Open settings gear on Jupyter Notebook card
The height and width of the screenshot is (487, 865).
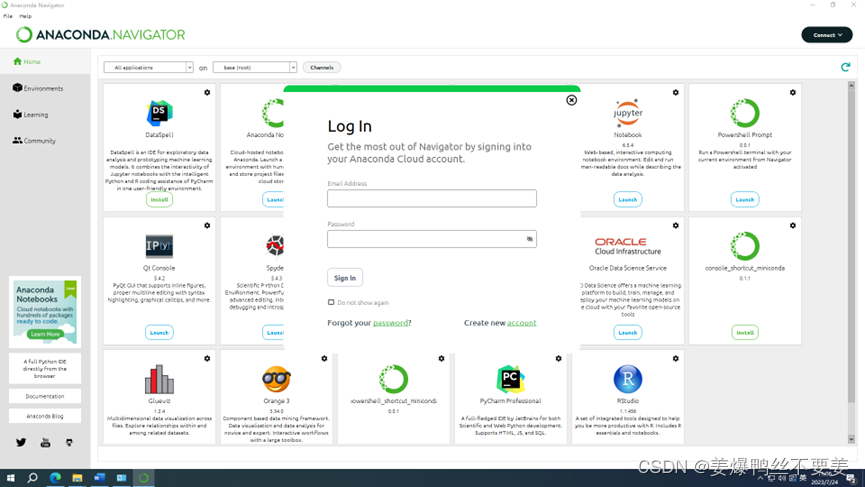(675, 93)
